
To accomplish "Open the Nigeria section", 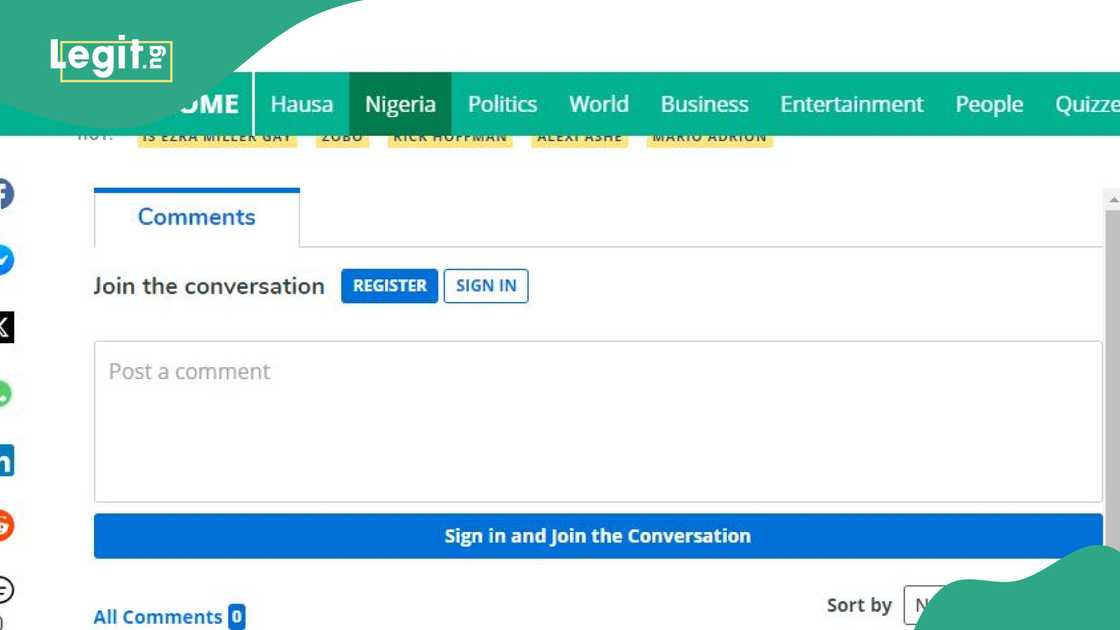I will [400, 104].
